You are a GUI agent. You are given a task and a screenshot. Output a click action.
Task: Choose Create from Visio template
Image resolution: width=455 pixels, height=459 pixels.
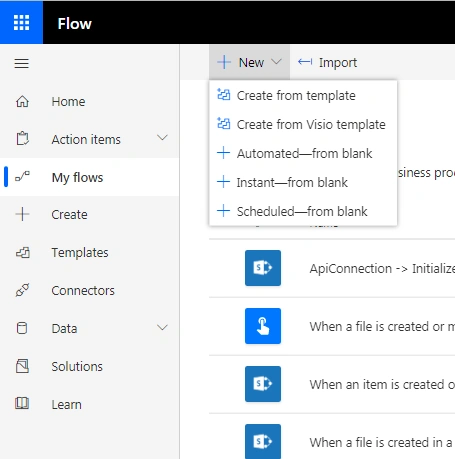(303, 124)
